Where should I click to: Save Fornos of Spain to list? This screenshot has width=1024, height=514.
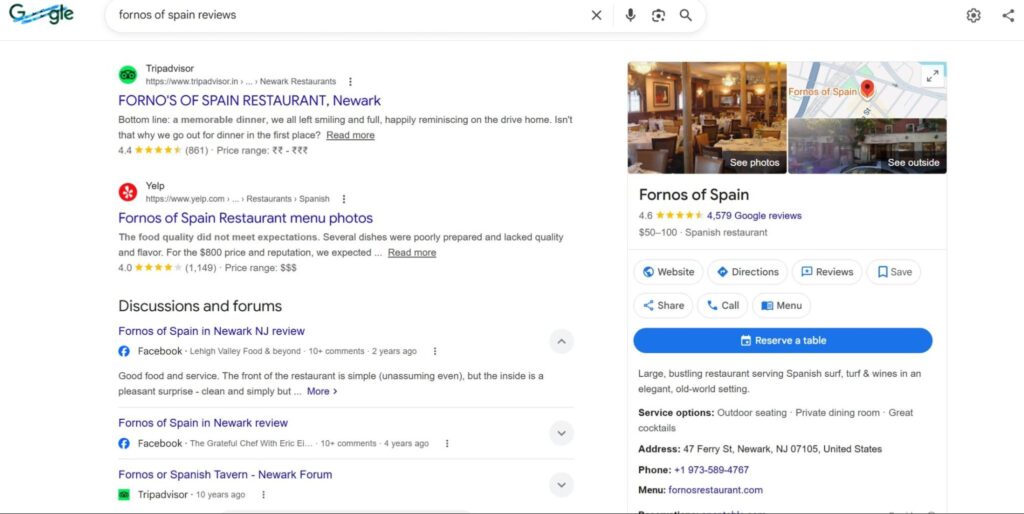click(894, 272)
